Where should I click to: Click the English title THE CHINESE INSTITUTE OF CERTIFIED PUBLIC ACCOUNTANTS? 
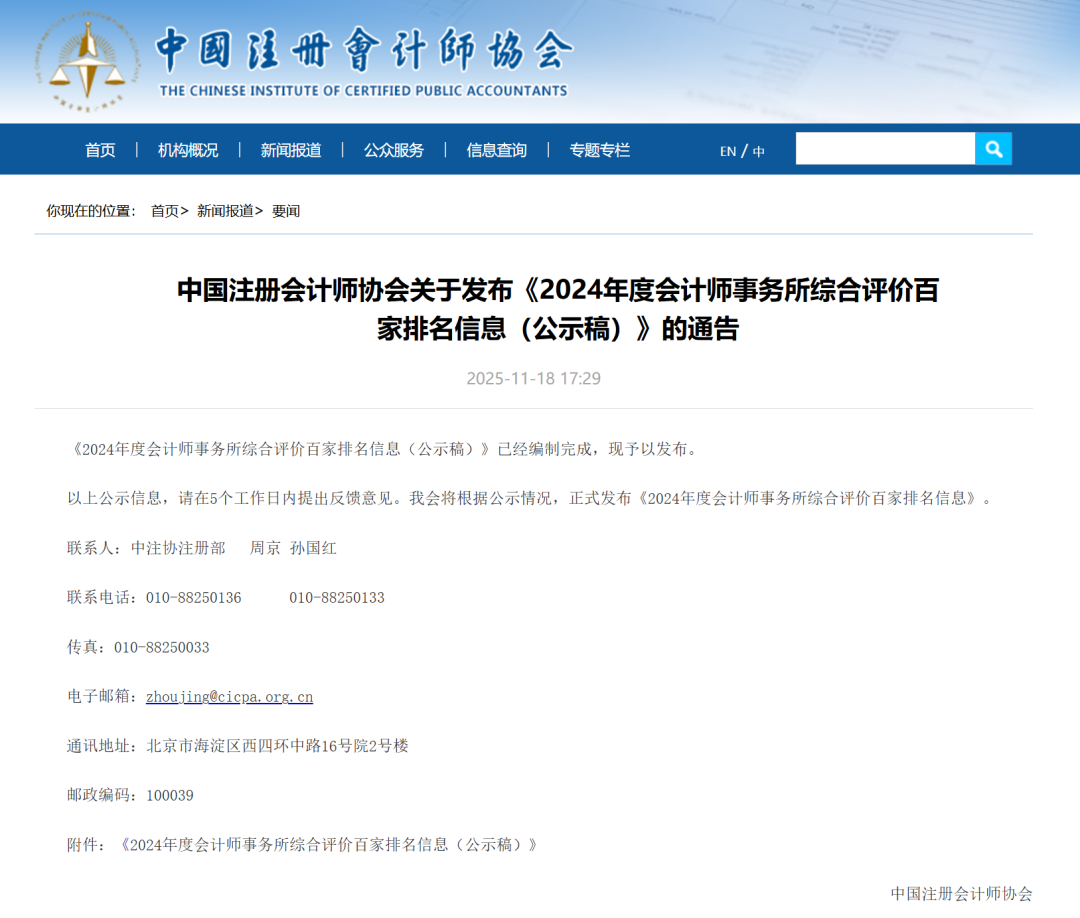(364, 91)
